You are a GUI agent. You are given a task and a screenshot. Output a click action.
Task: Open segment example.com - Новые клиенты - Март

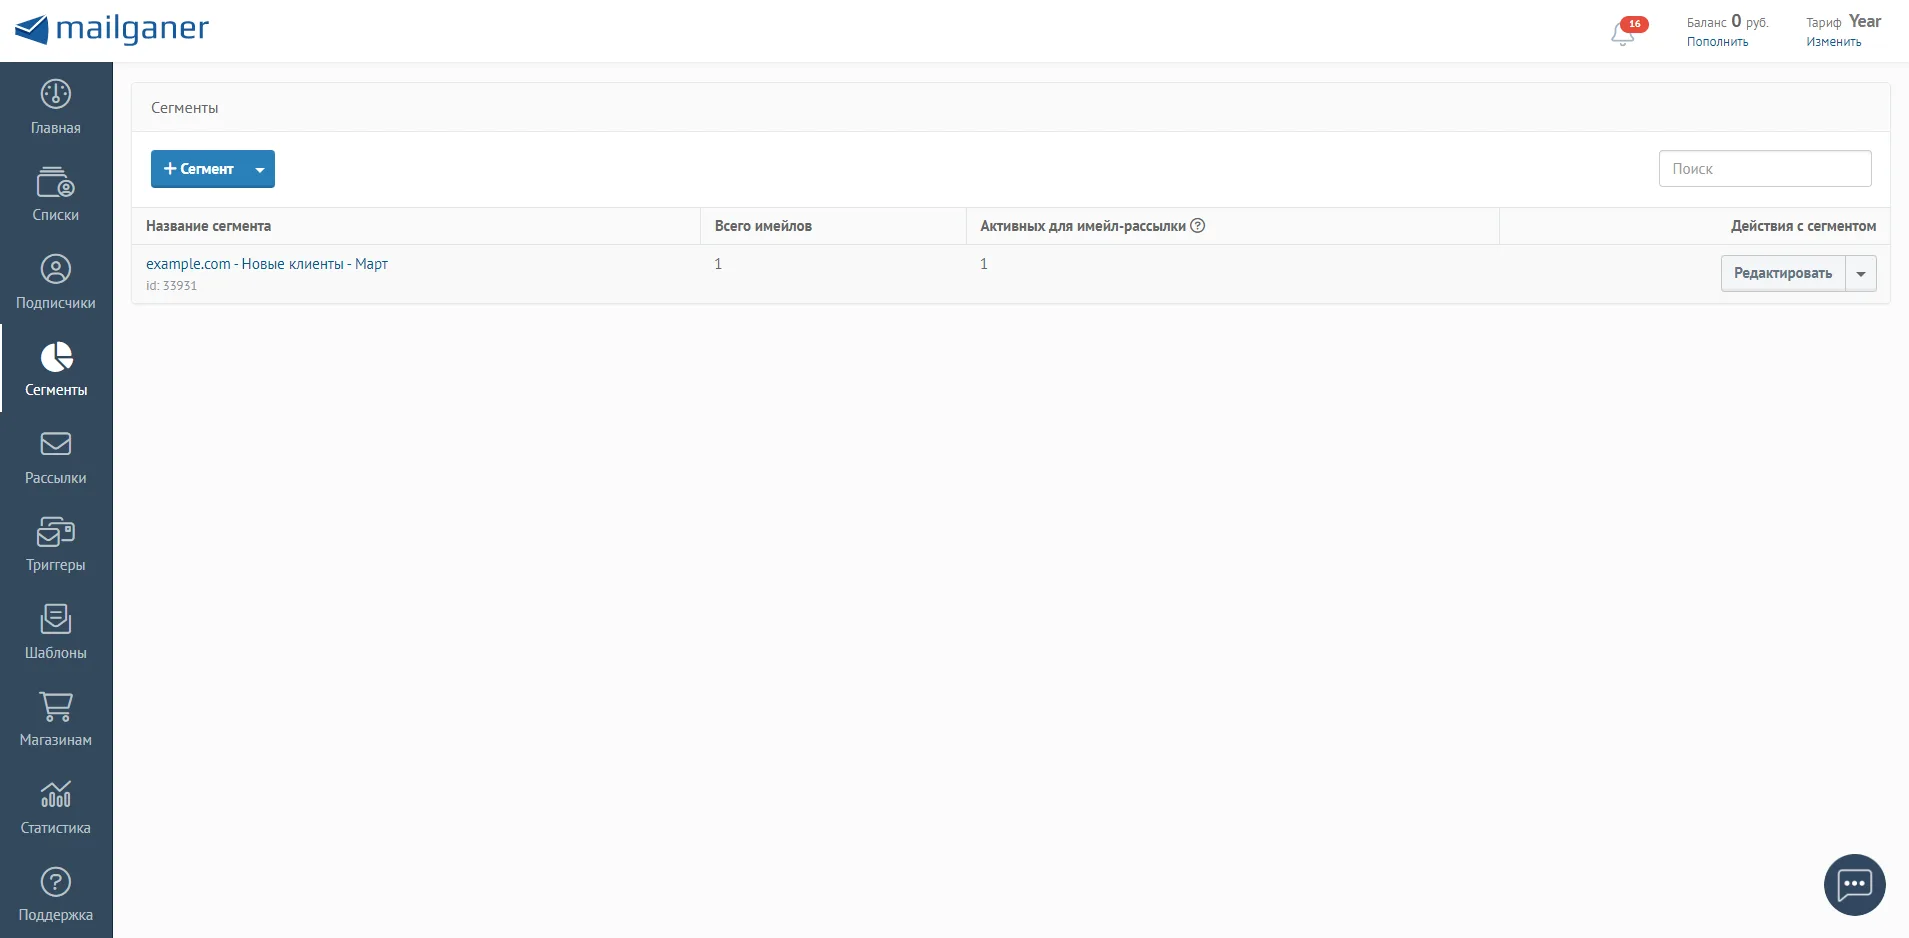click(x=267, y=264)
